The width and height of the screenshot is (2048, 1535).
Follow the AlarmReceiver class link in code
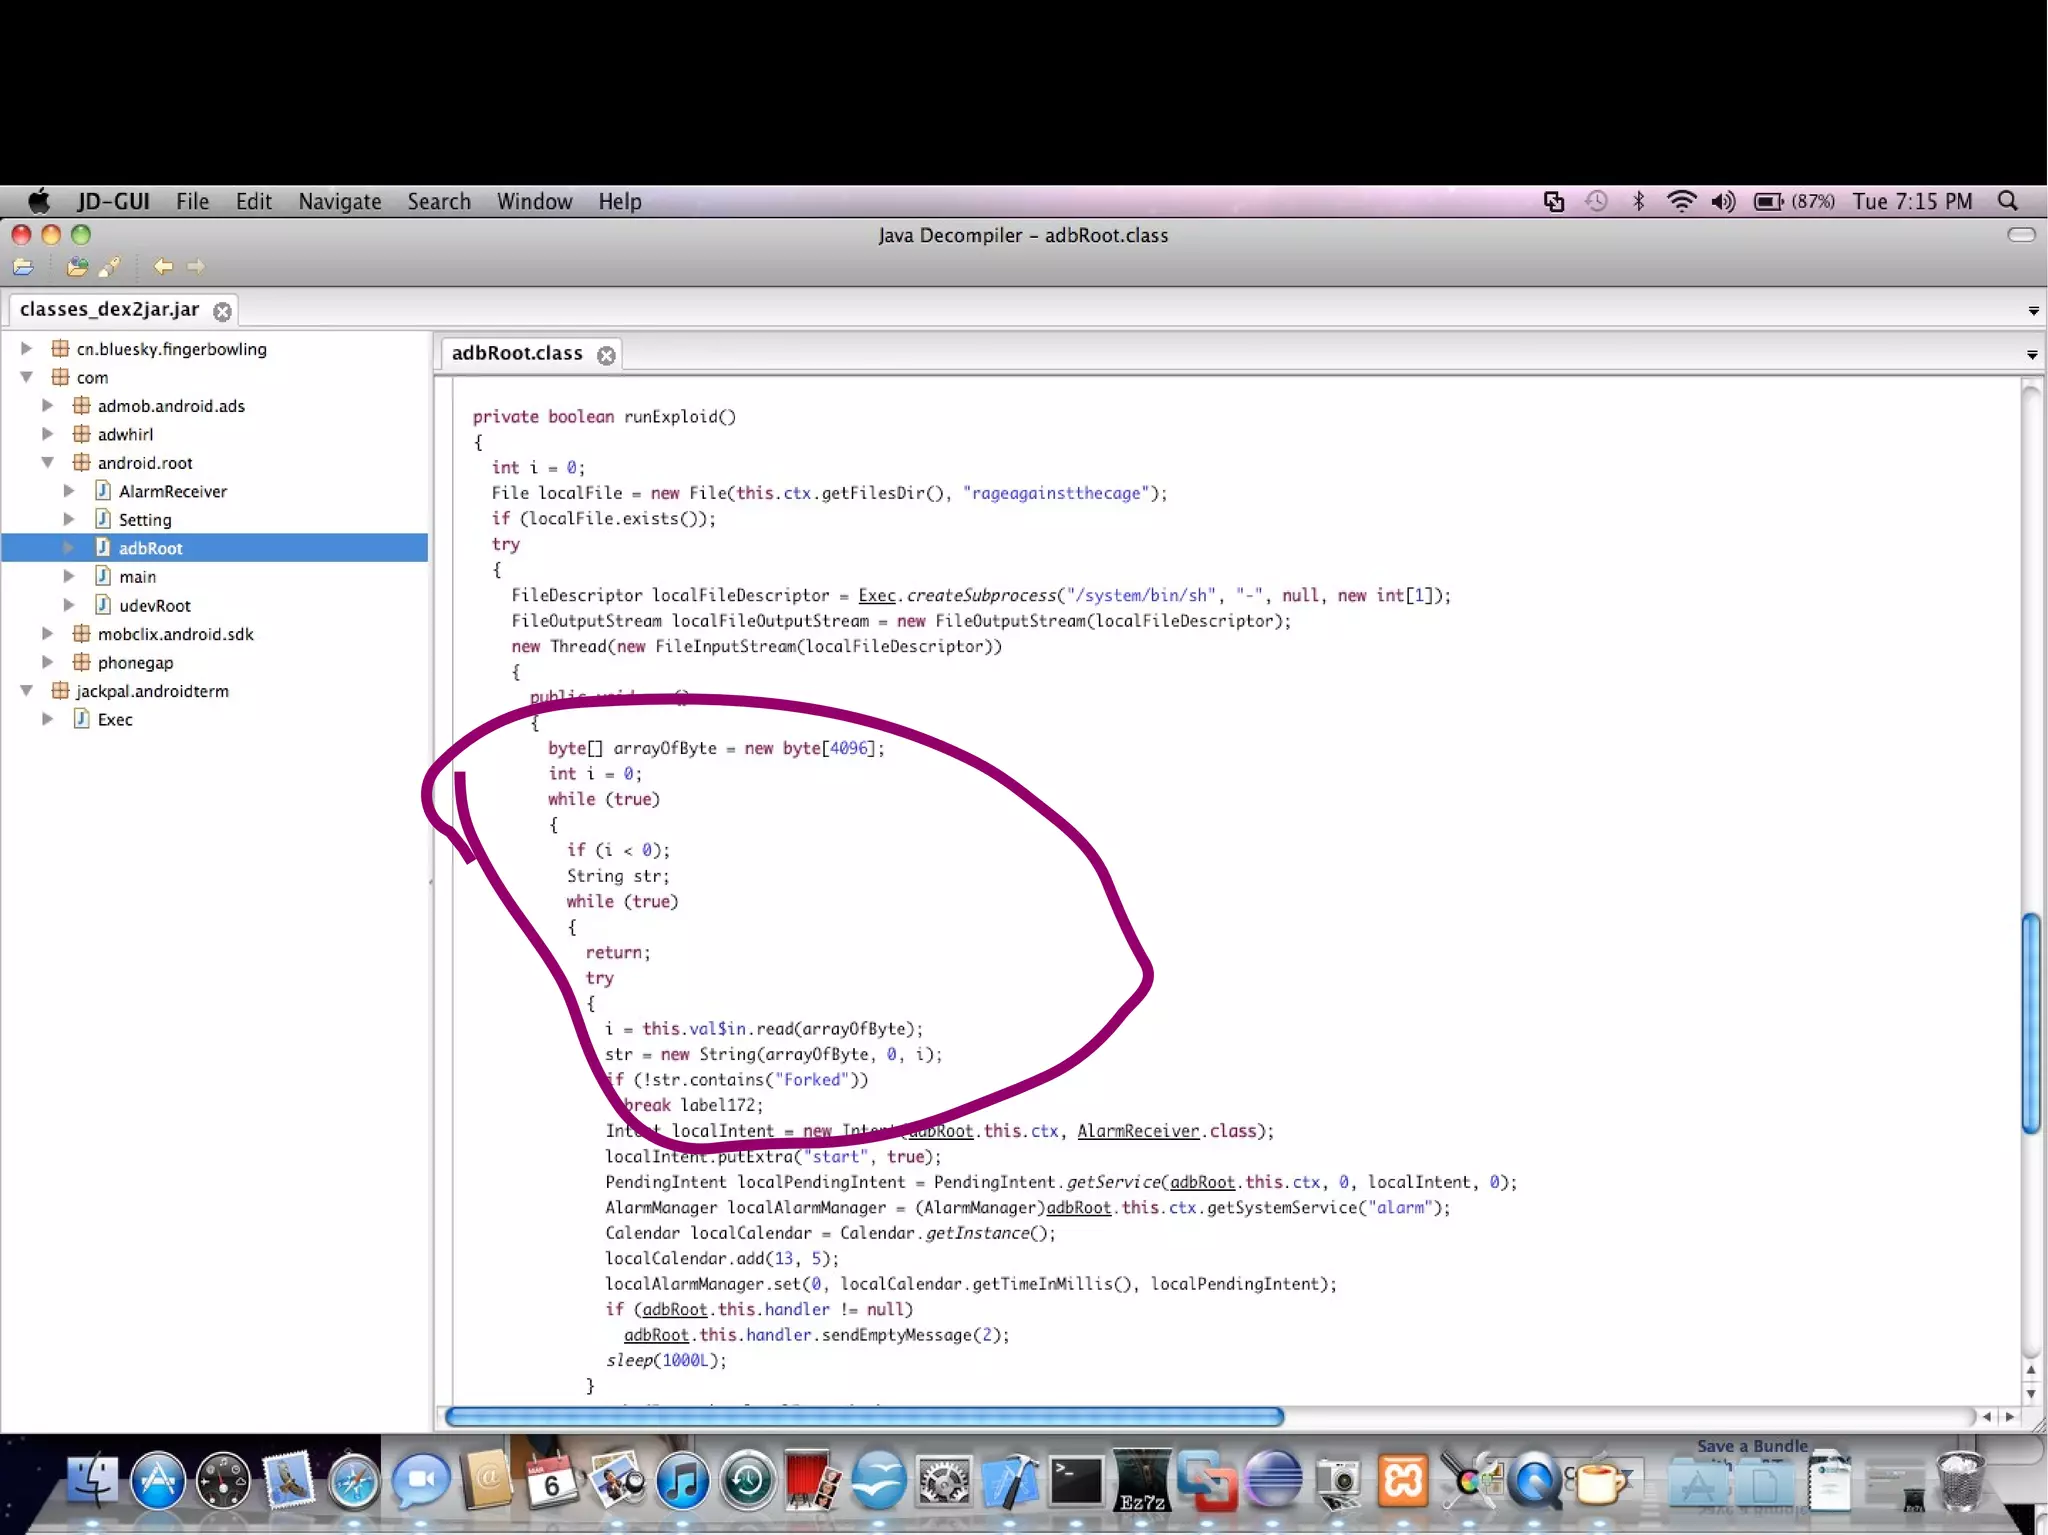[x=1137, y=1131]
